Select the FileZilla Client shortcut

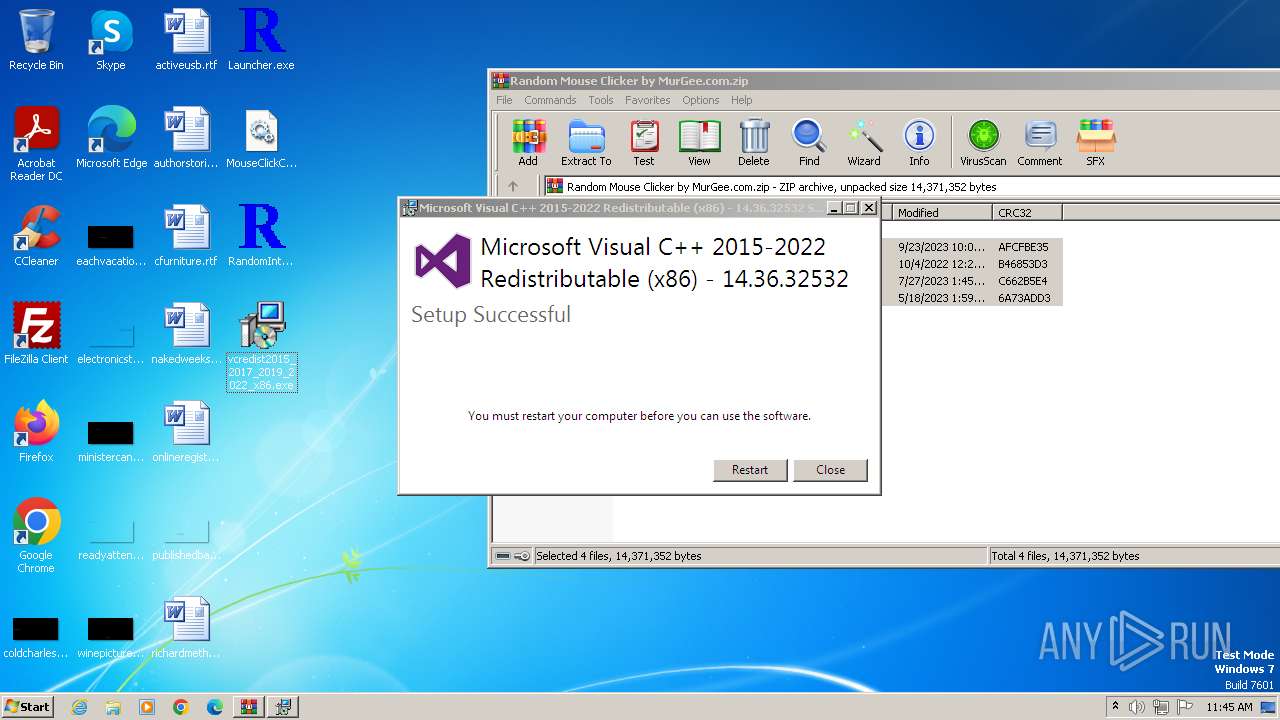36,334
